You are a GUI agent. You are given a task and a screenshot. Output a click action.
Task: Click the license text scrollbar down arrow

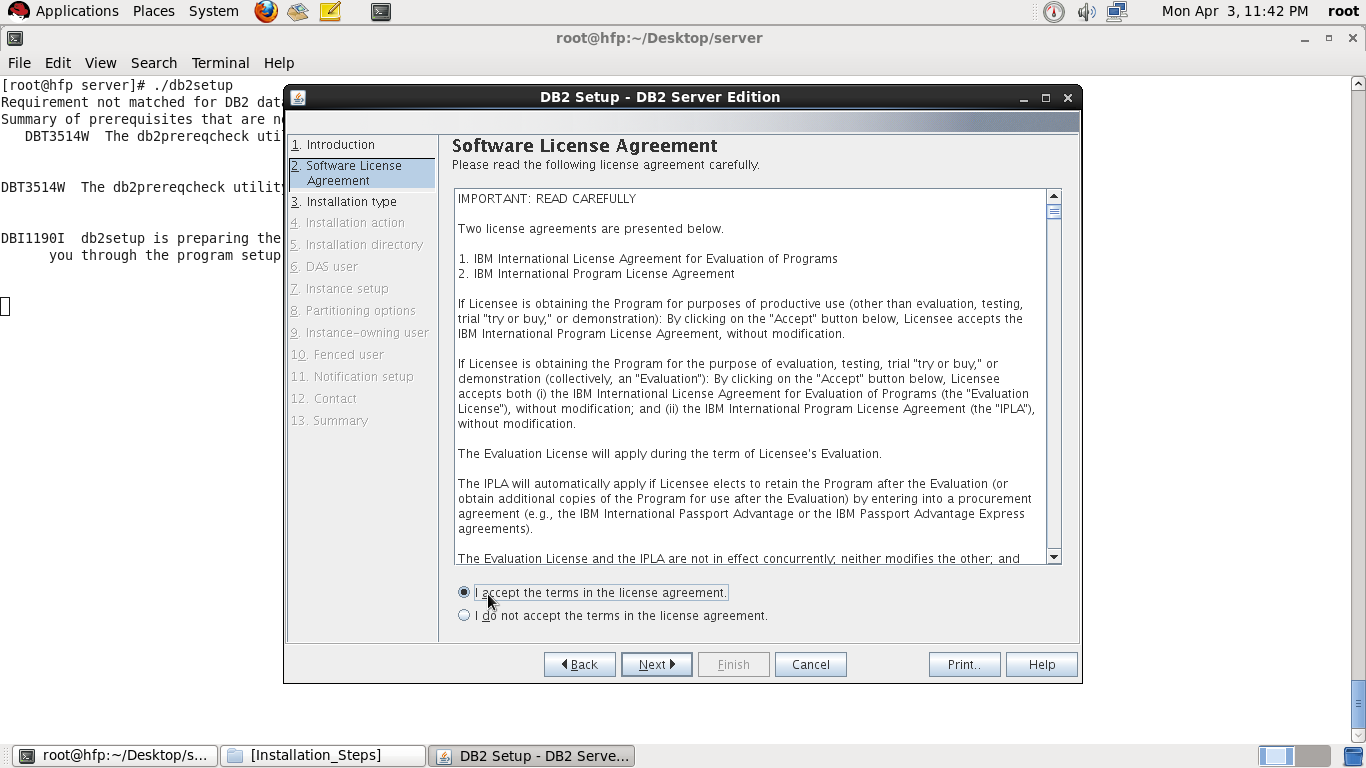click(1054, 557)
